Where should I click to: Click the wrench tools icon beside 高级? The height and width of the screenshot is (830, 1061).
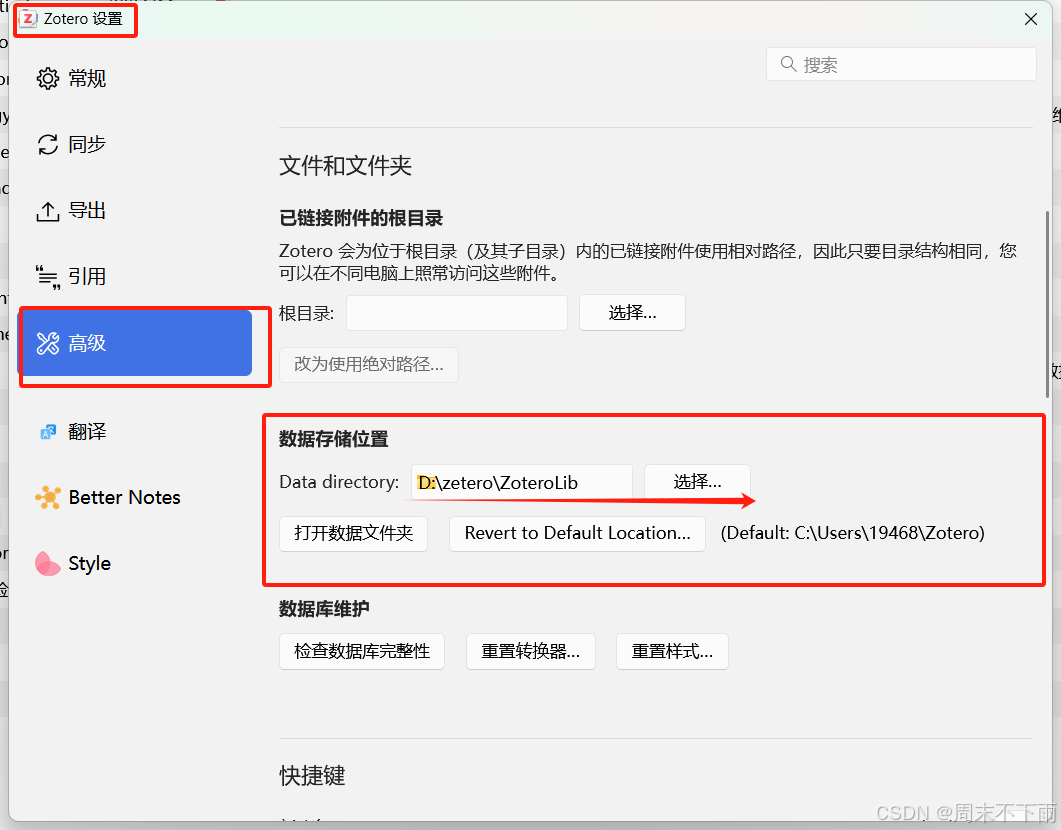pyautogui.click(x=47, y=343)
